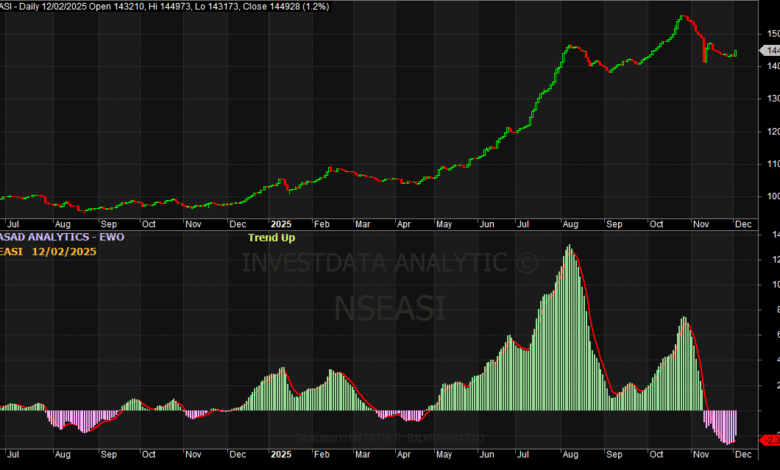
Task: Click the 2025 year label on upper axis
Action: tap(278, 226)
